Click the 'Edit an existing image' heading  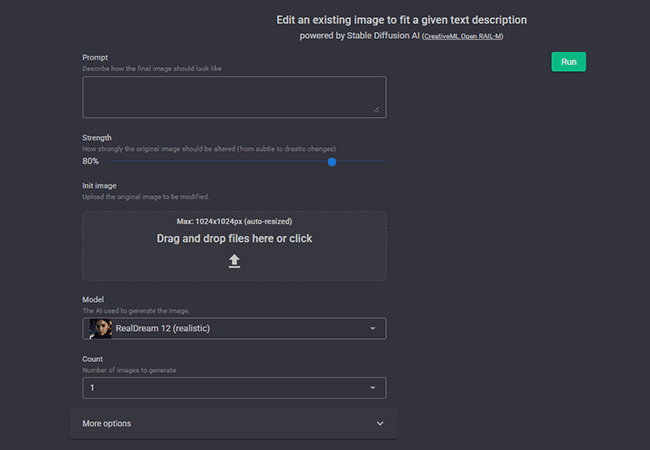401,20
